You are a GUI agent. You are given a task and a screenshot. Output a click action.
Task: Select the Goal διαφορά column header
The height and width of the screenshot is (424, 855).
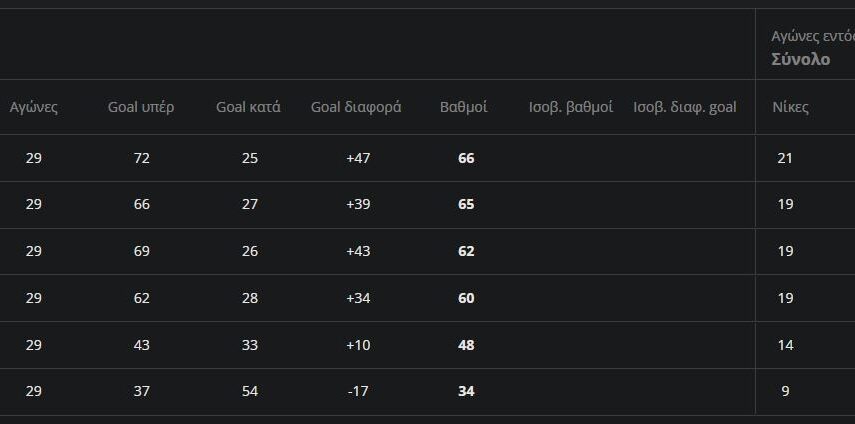click(x=356, y=107)
